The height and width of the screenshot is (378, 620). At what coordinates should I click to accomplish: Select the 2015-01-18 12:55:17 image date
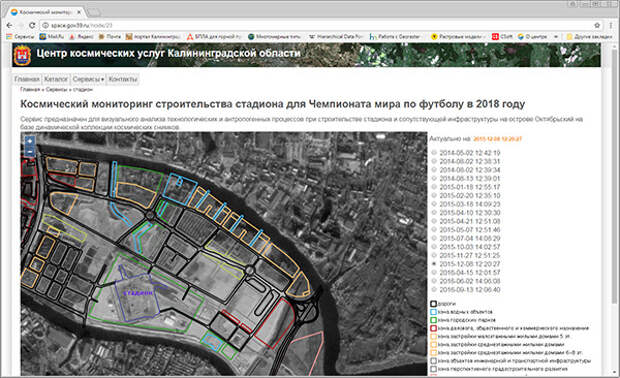click(x=434, y=187)
